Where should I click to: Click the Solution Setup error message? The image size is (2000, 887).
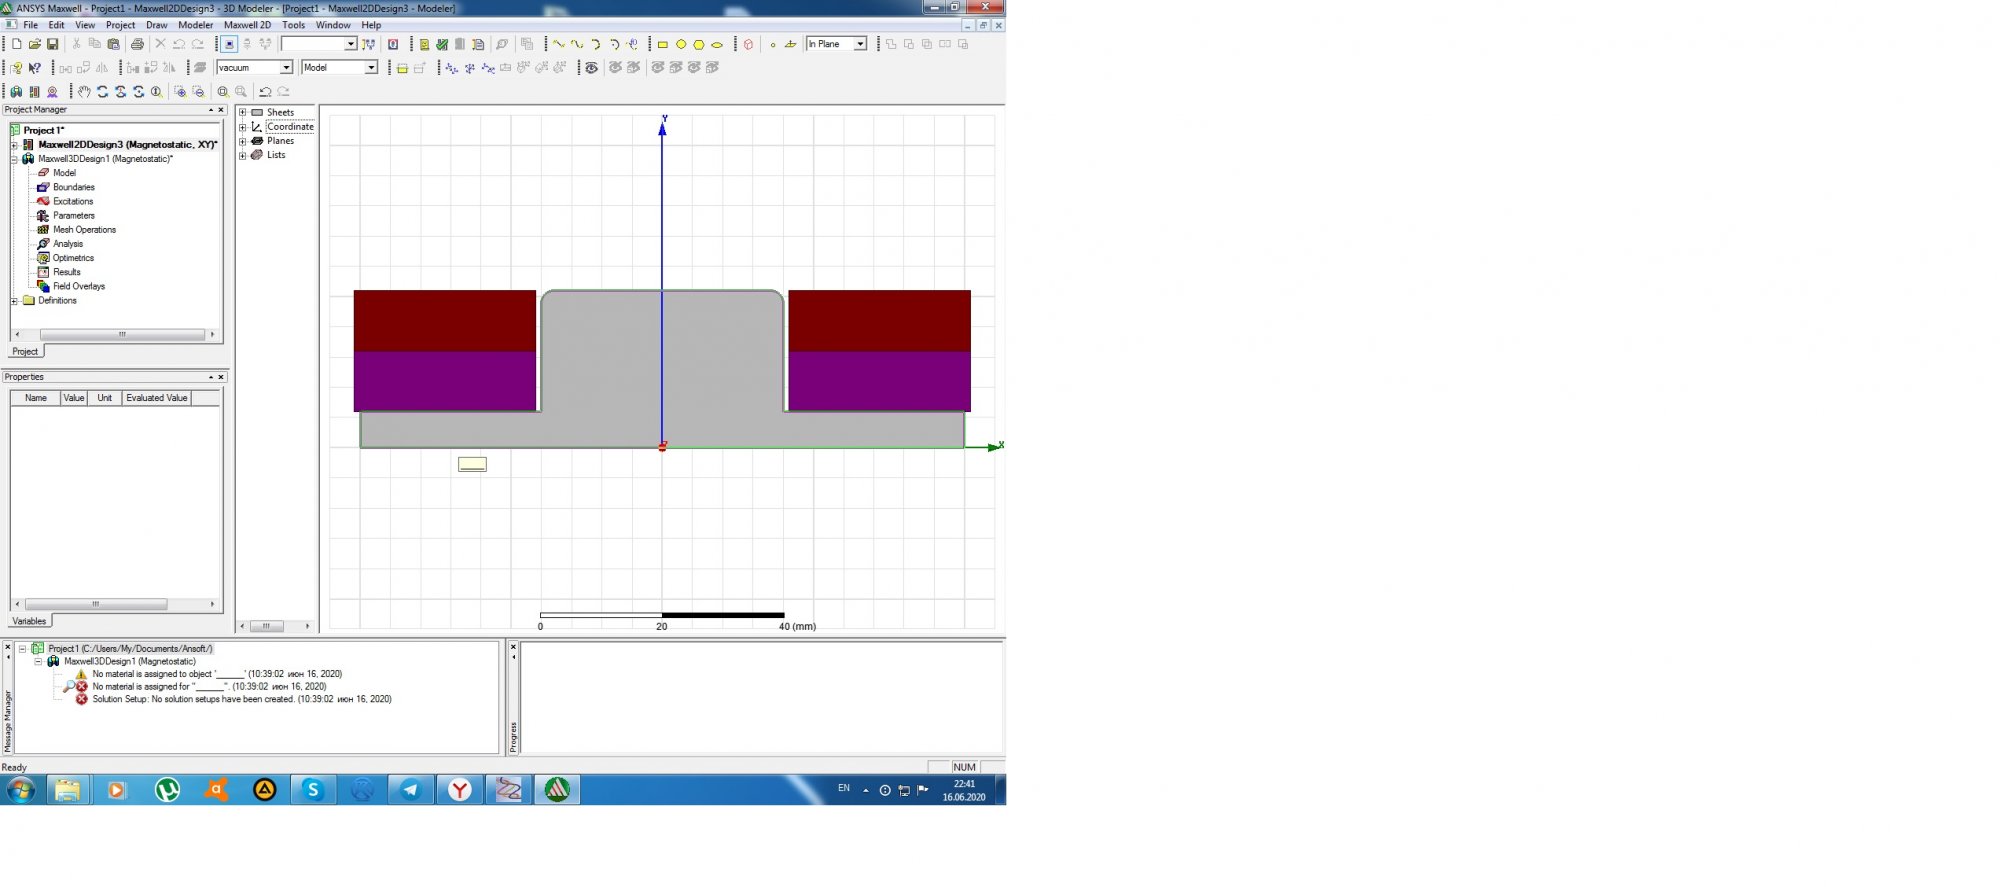pos(242,699)
